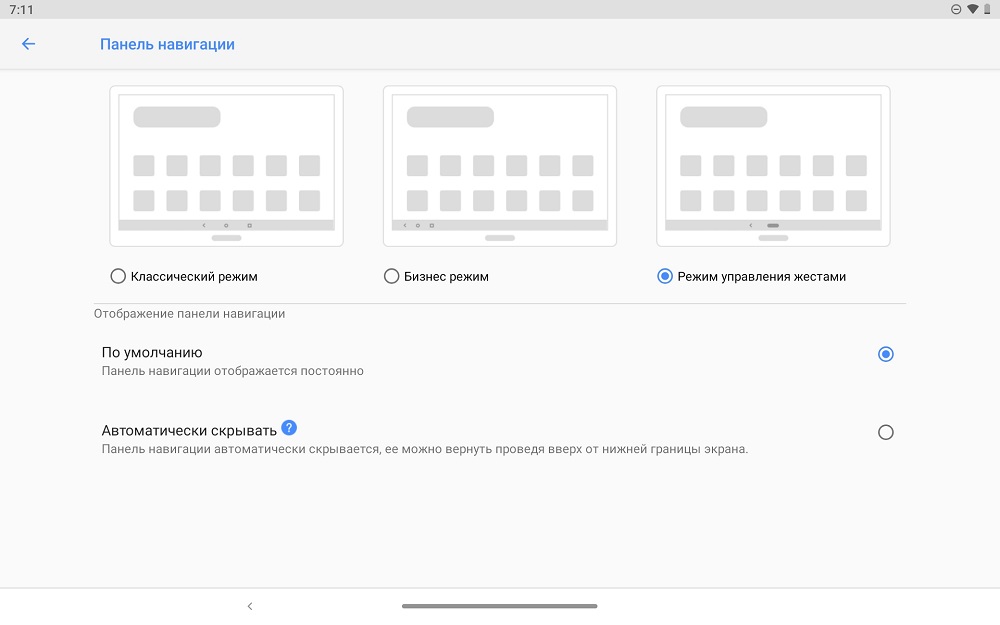Open the help icon beside Автоматически скрывать
The image size is (1000, 625).
pyautogui.click(x=289, y=428)
